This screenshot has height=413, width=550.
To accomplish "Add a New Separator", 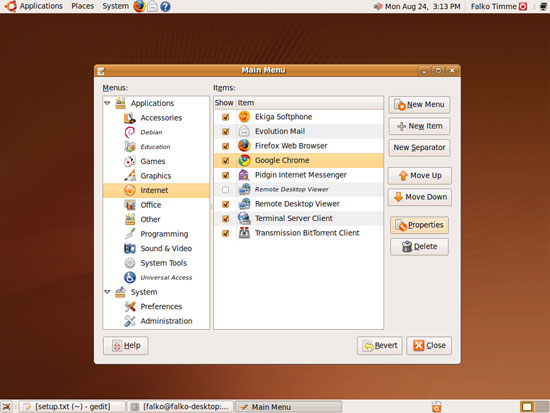I will pos(419,148).
